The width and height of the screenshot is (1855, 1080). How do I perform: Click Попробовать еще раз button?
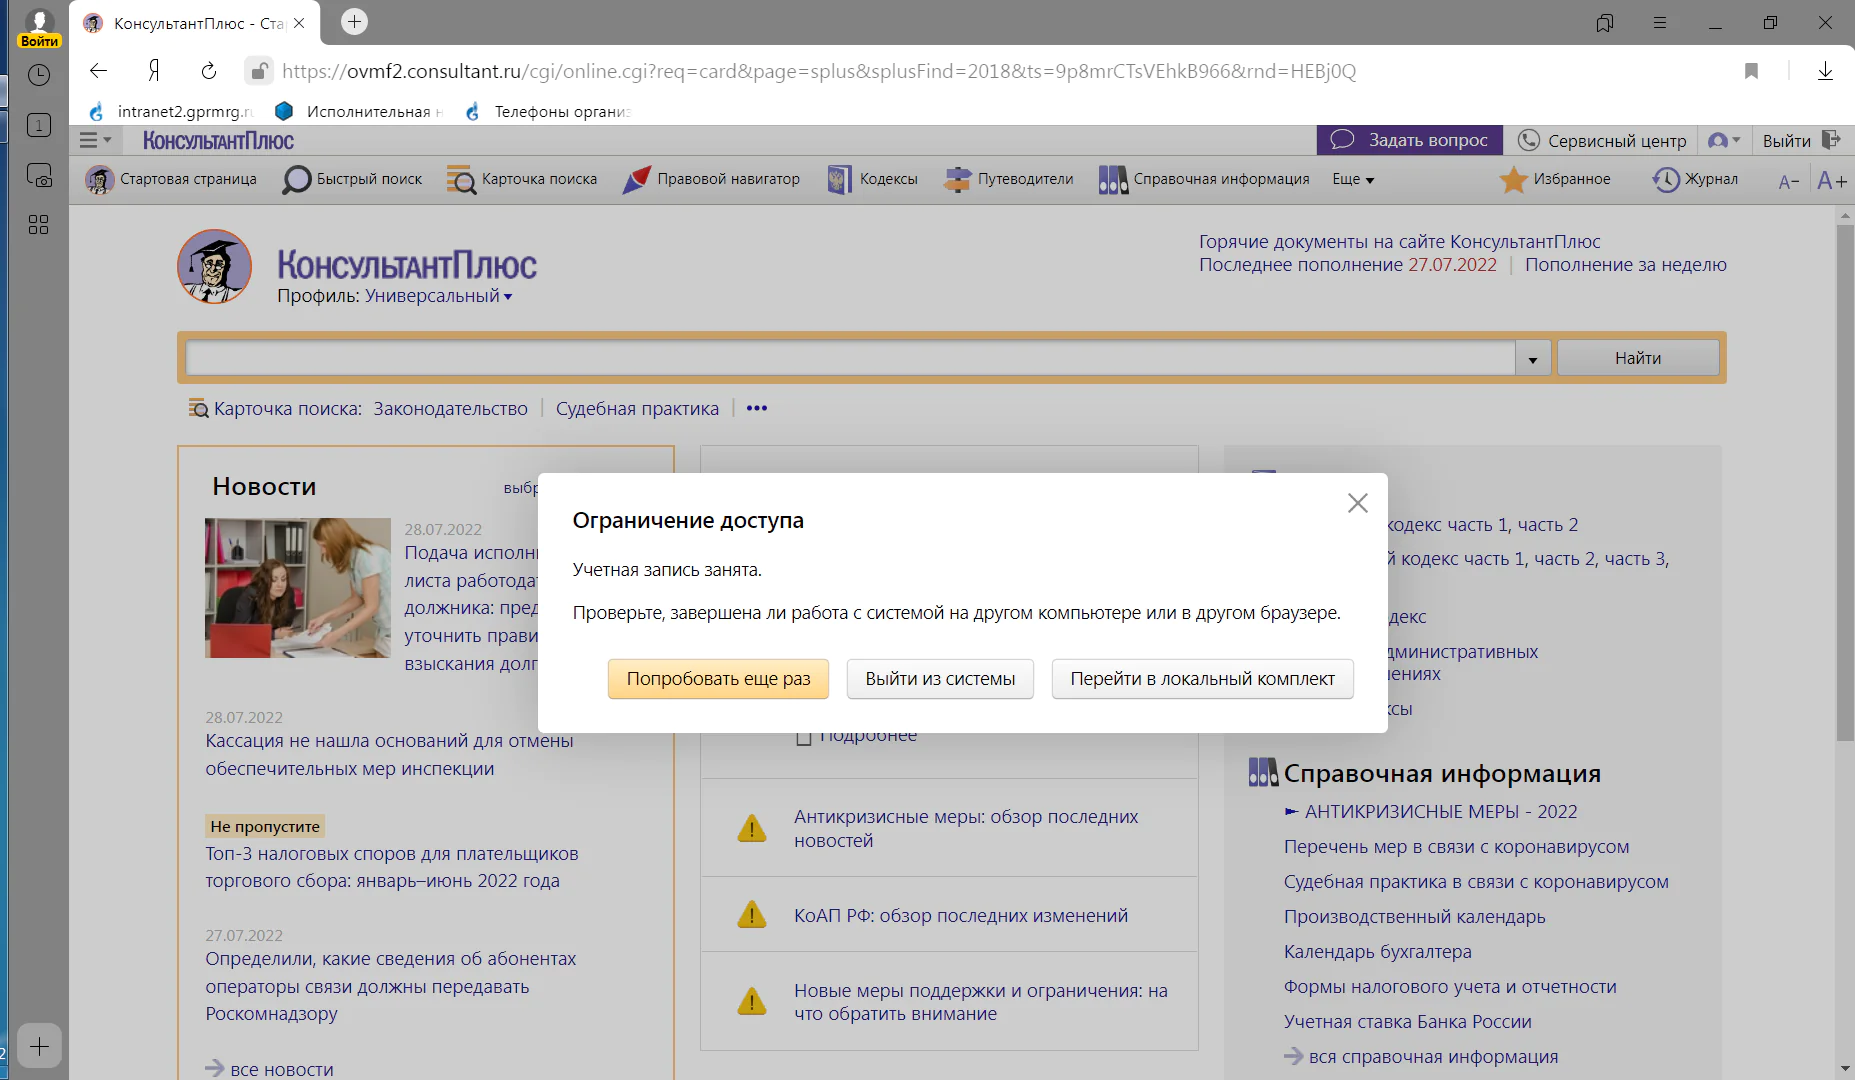click(718, 679)
